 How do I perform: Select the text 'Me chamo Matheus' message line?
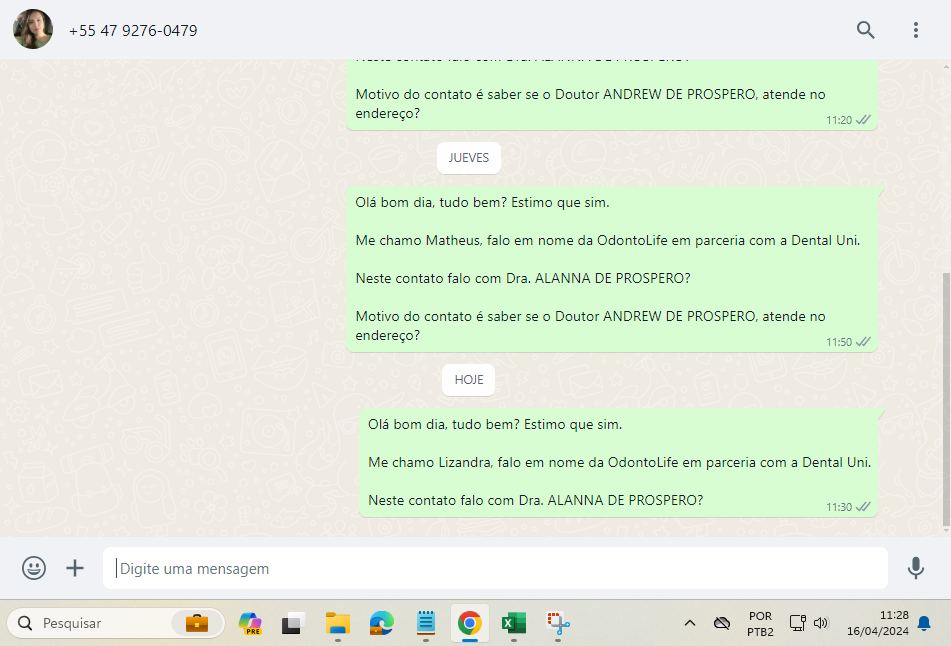[608, 240]
